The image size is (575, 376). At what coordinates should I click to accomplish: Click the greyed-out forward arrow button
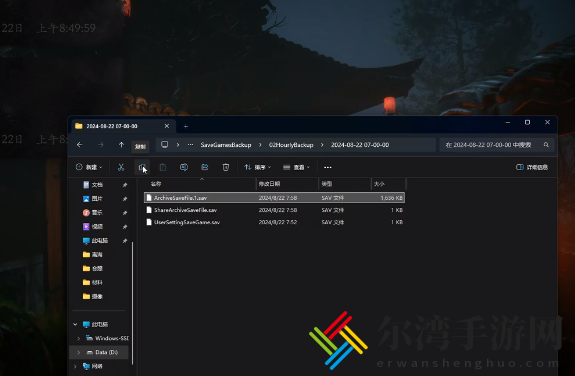tap(100, 145)
